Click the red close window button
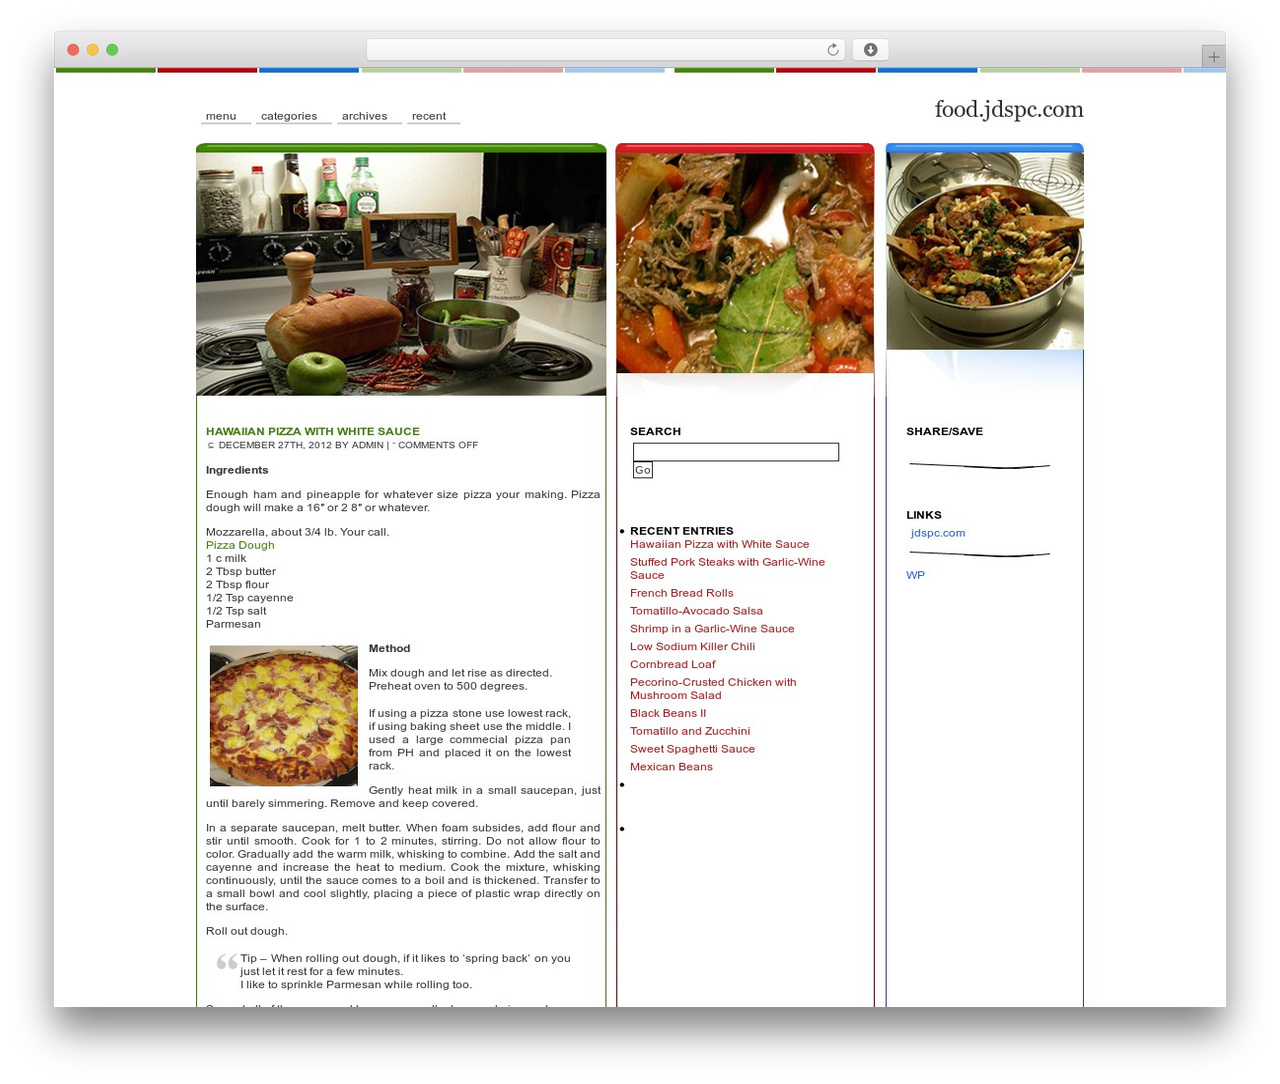Image resolution: width=1280 pixels, height=1084 pixels. point(73,50)
